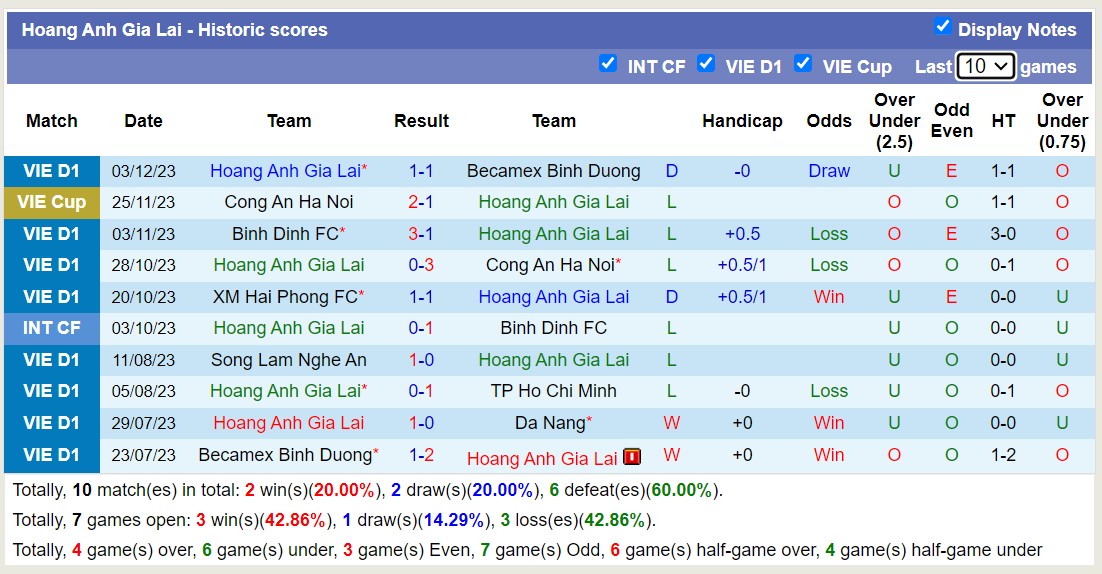Click the Hoang Anh Gia Lai - Historic scores title
The image size is (1102, 574).
click(x=174, y=30)
